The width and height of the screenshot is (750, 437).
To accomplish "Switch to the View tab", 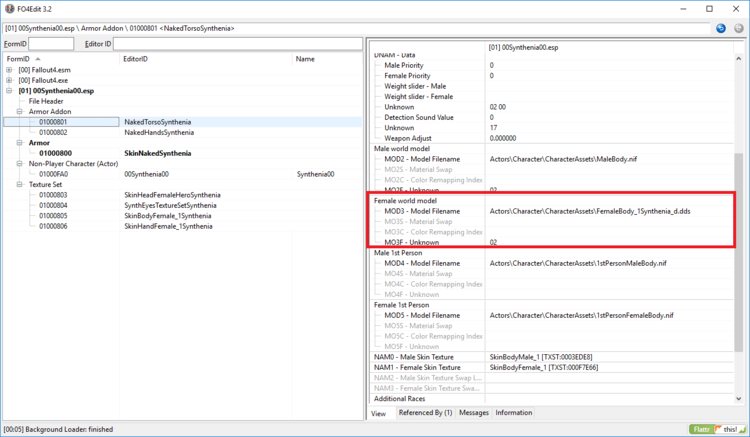I will (x=378, y=413).
